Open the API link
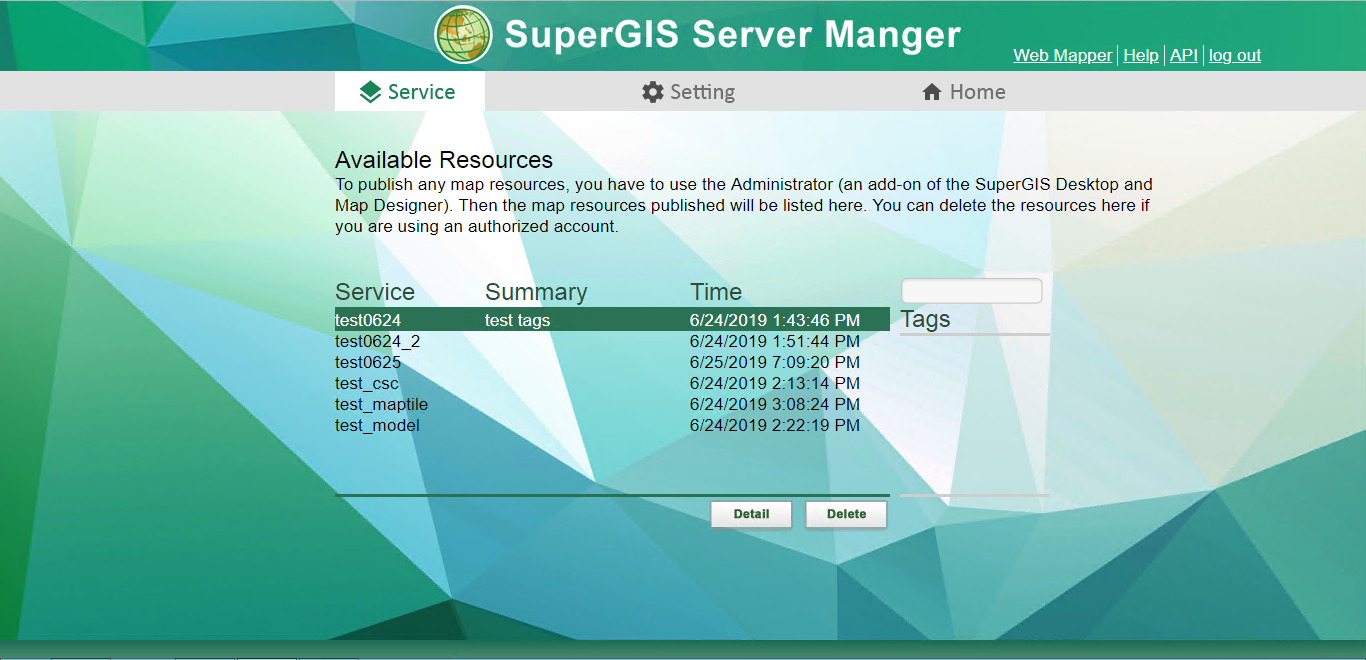The image size is (1366, 660). pyautogui.click(x=1184, y=55)
